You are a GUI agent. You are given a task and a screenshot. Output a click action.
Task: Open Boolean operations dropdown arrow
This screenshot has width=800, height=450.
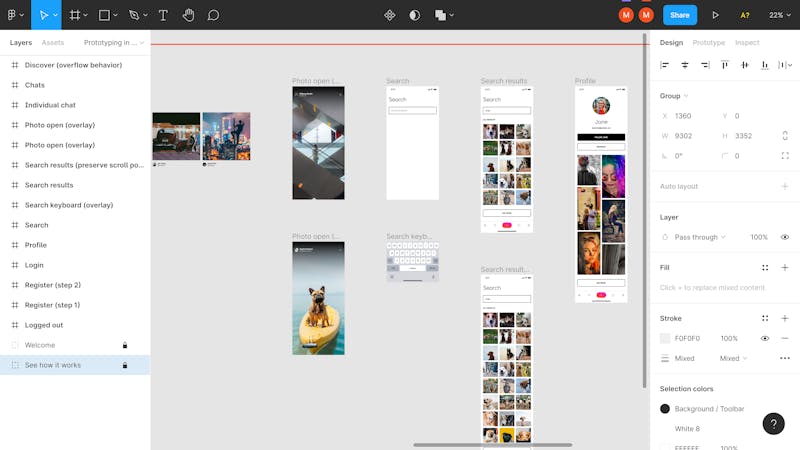(x=452, y=15)
